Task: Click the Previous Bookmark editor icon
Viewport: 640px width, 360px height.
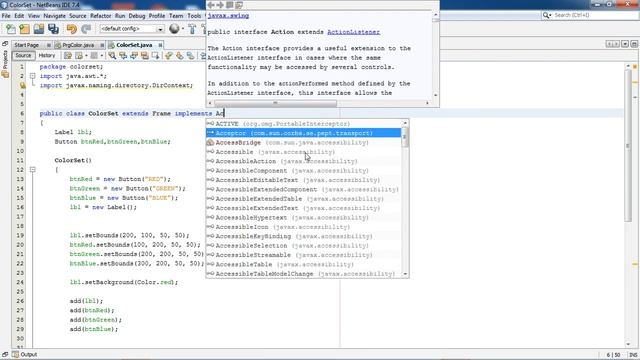Action: click(169, 56)
